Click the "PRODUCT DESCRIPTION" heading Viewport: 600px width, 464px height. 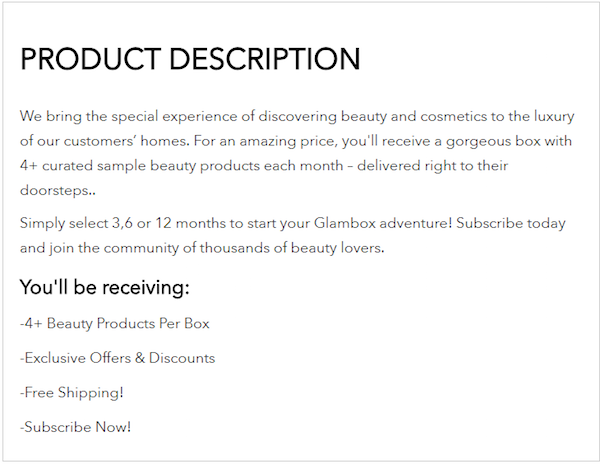[190, 59]
